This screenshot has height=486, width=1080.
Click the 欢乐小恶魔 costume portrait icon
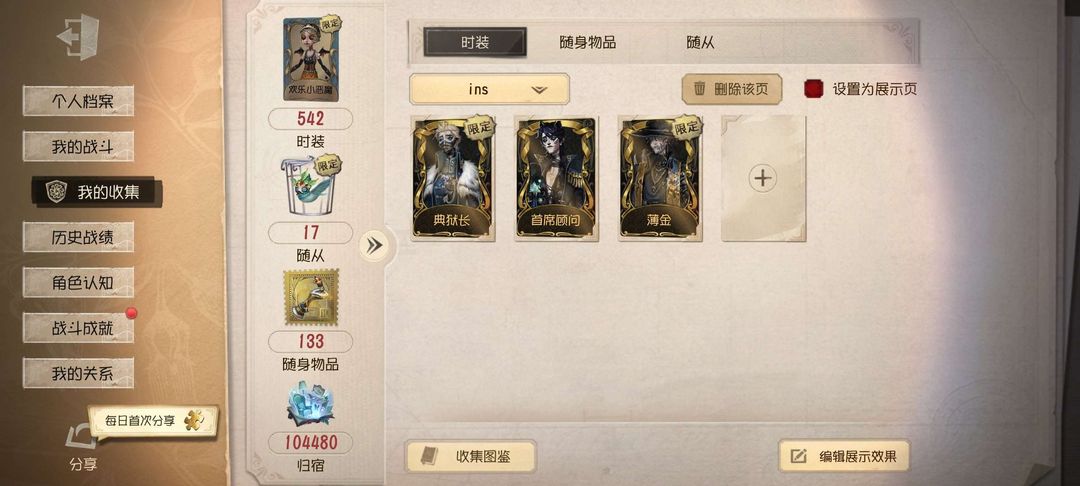tap(311, 59)
